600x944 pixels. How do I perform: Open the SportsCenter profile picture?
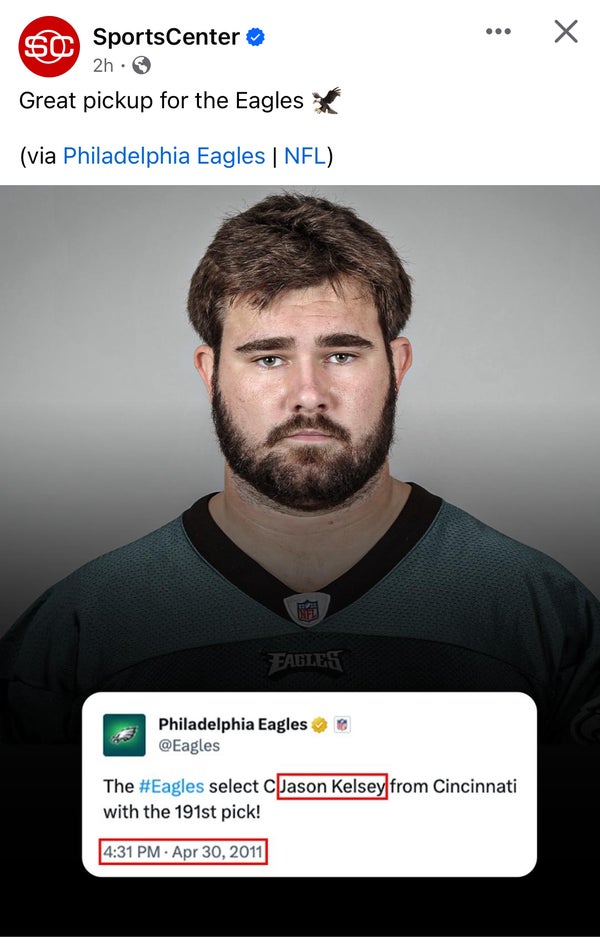pos(49,46)
